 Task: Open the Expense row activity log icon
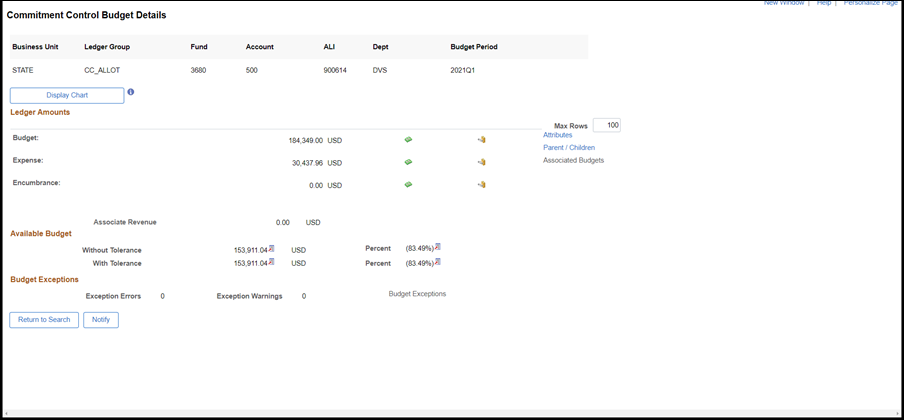[x=481, y=162]
